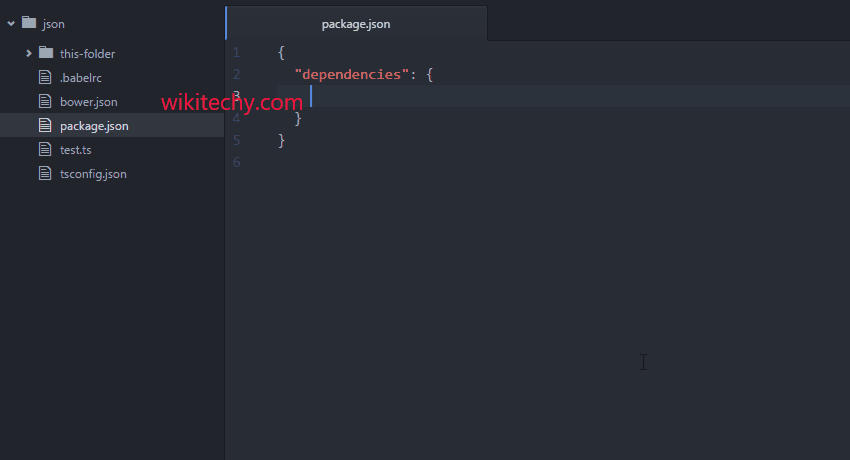Click line number 6 in the gutter
The width and height of the screenshot is (850, 460).
[236, 162]
